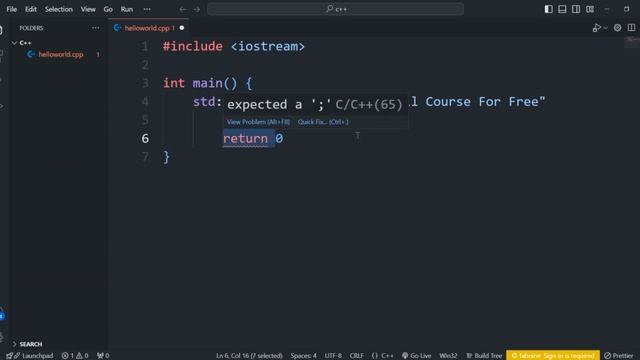Screen dimensions: 640x360
Task: Toggle the bottom panel layout icon
Action: (562, 9)
